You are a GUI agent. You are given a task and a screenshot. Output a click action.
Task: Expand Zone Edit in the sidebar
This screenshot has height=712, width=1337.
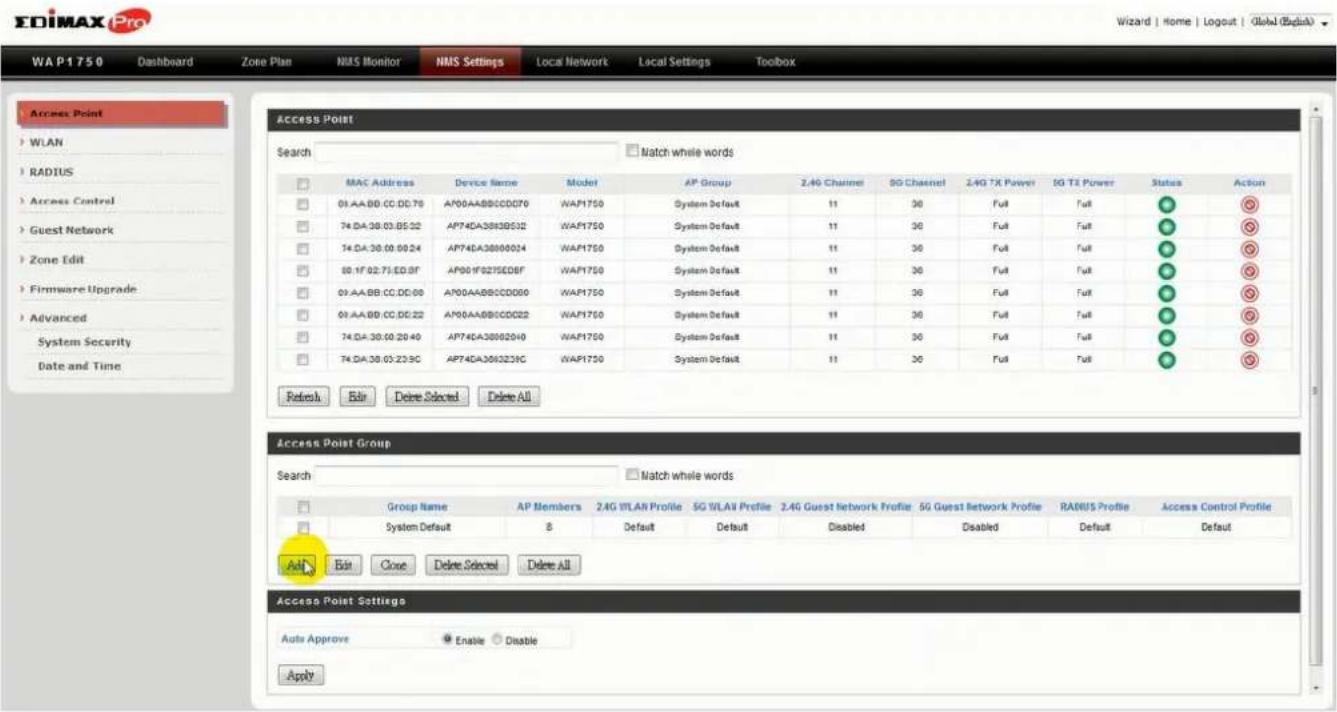(57, 259)
